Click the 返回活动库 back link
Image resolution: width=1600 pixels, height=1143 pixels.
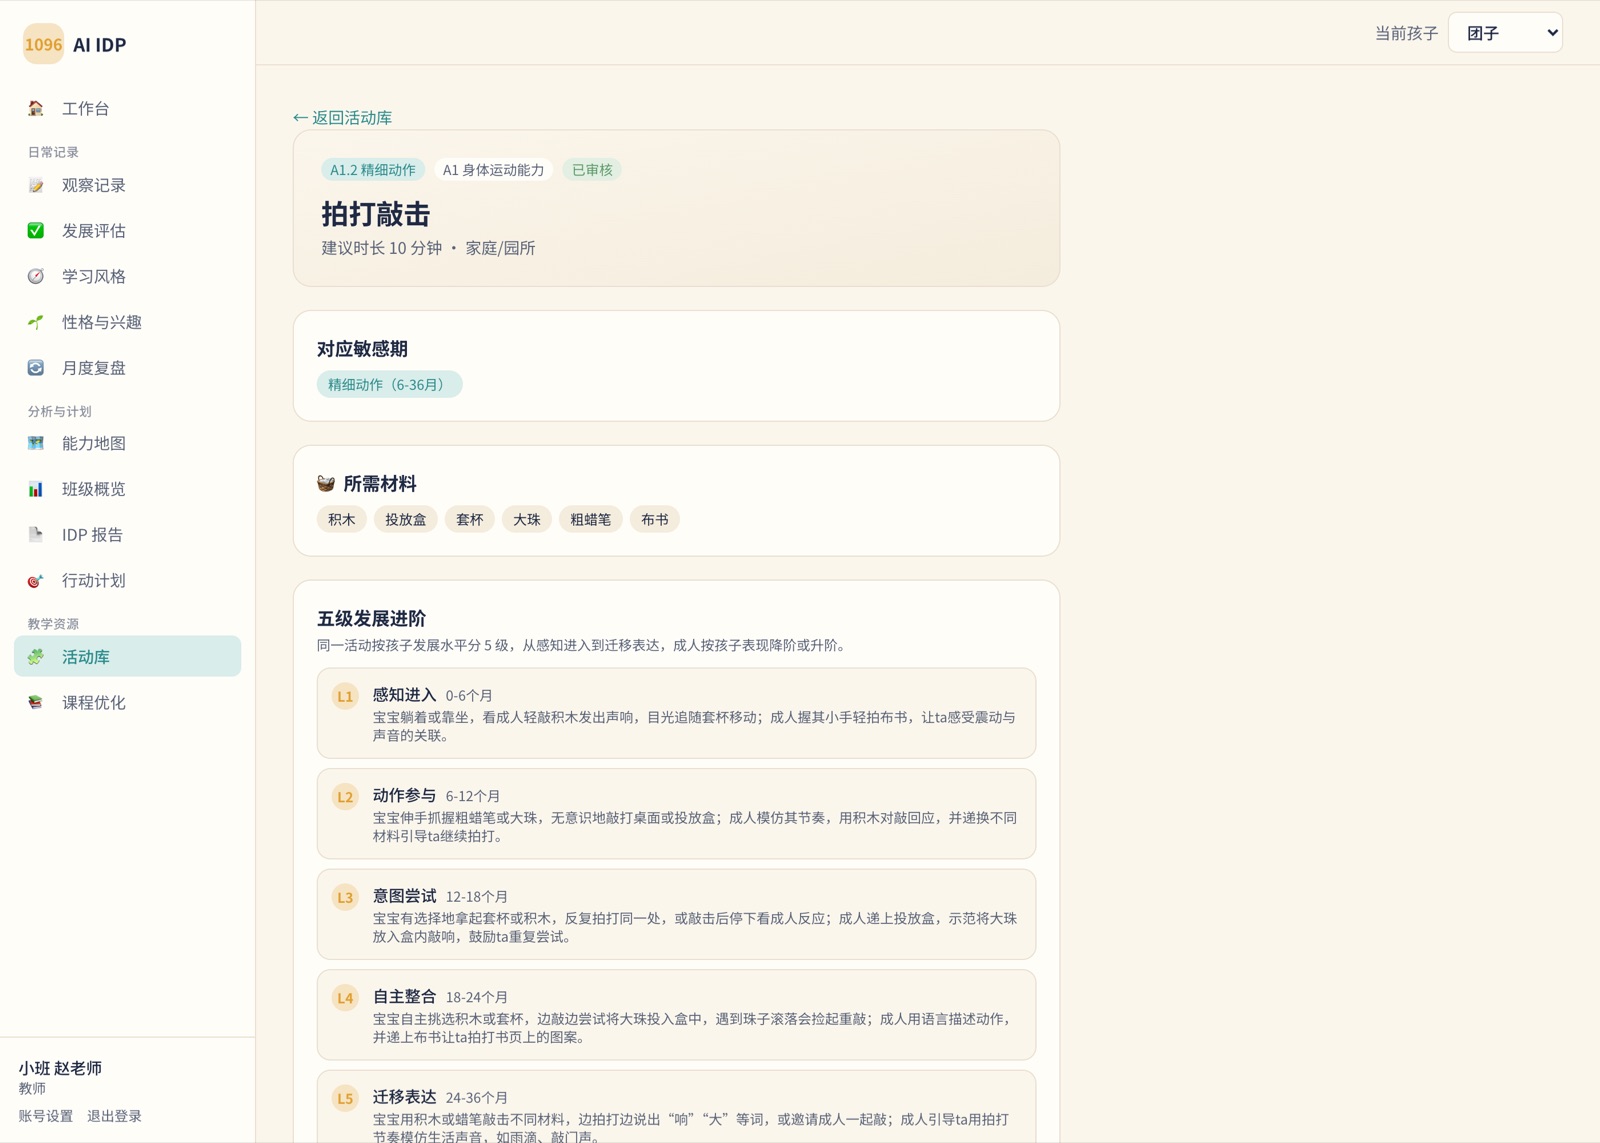(x=342, y=117)
